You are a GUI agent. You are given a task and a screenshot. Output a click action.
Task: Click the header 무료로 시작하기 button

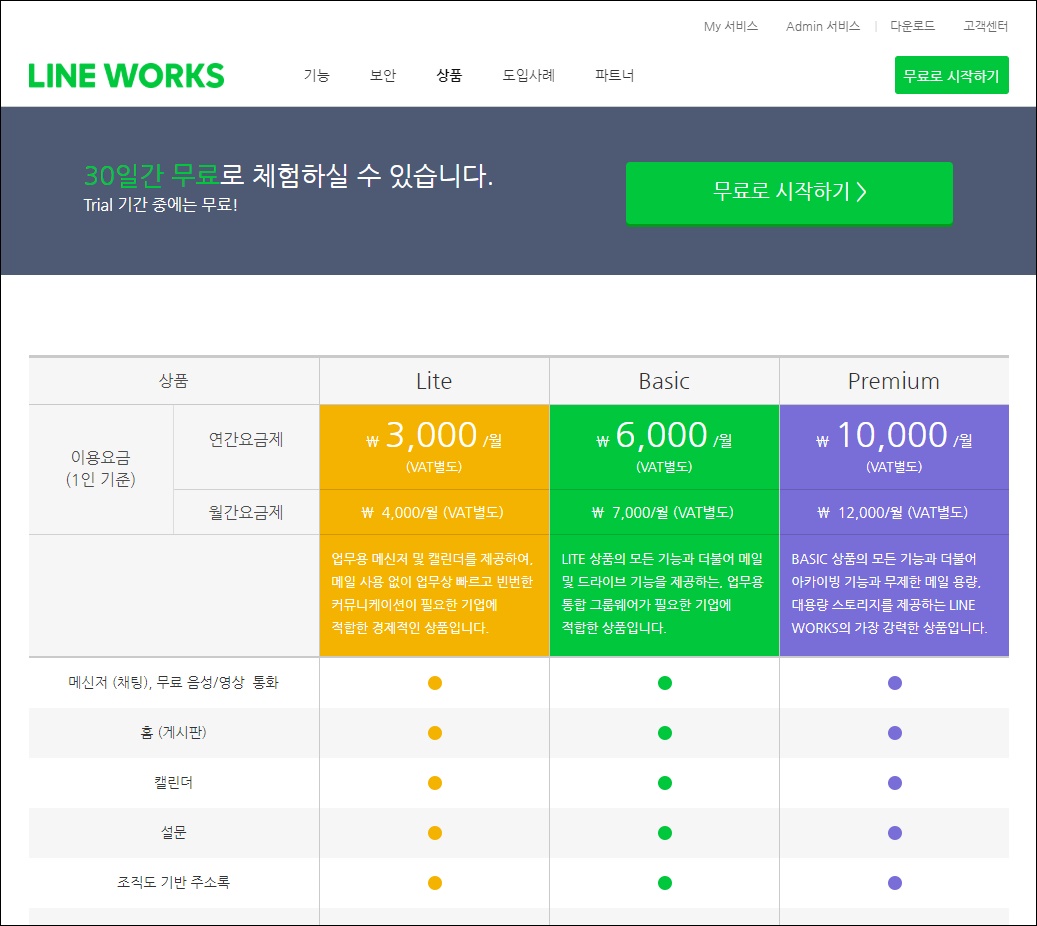(951, 75)
